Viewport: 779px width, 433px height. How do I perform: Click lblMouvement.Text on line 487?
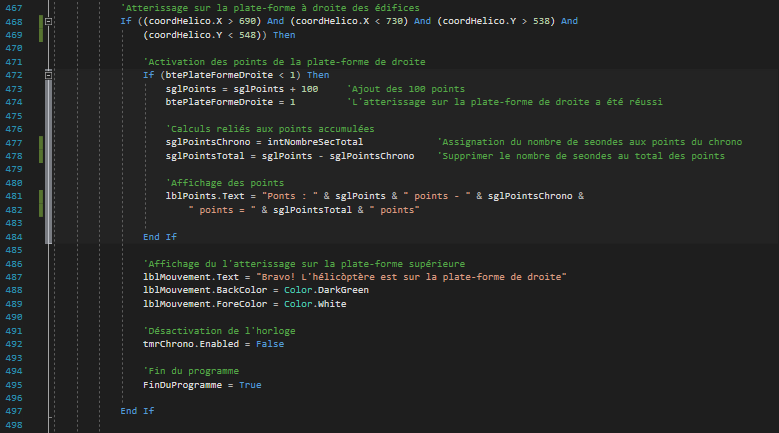coord(191,277)
